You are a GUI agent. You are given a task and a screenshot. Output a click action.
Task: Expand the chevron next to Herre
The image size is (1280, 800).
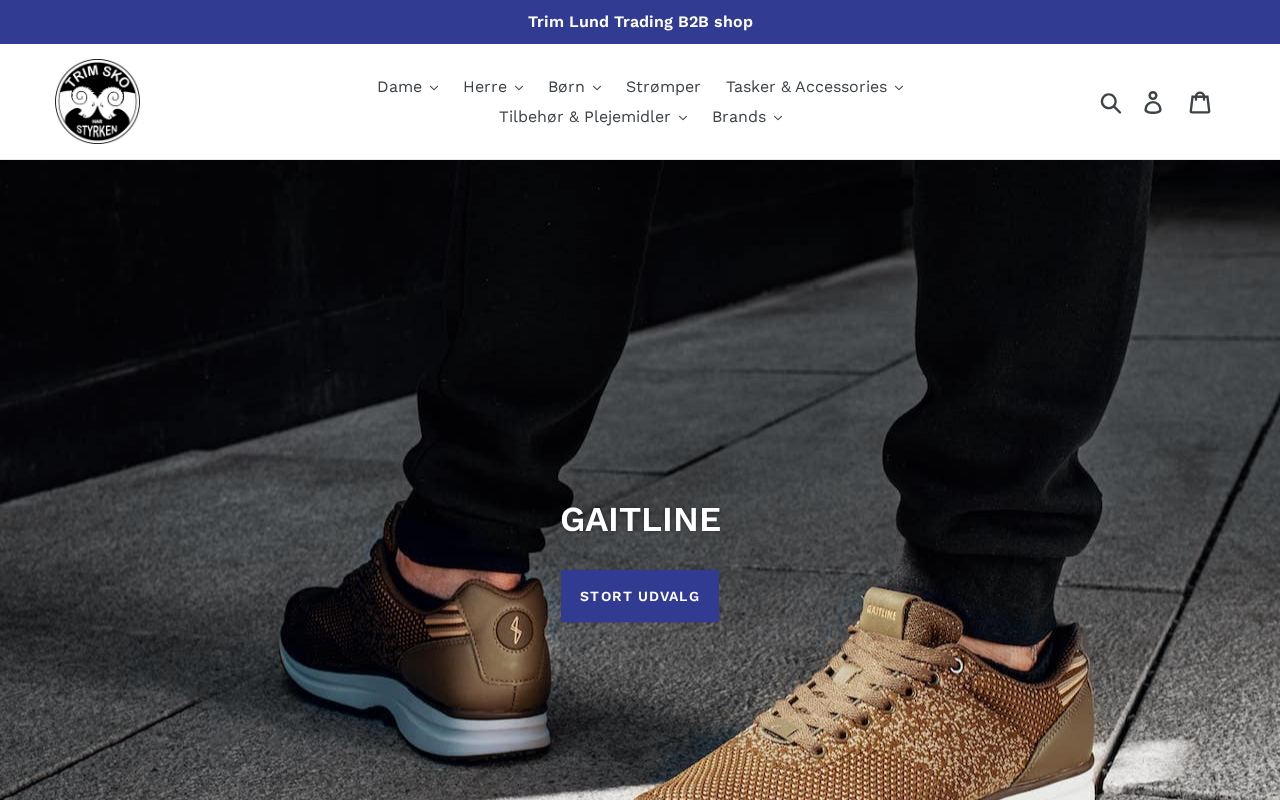coord(518,88)
